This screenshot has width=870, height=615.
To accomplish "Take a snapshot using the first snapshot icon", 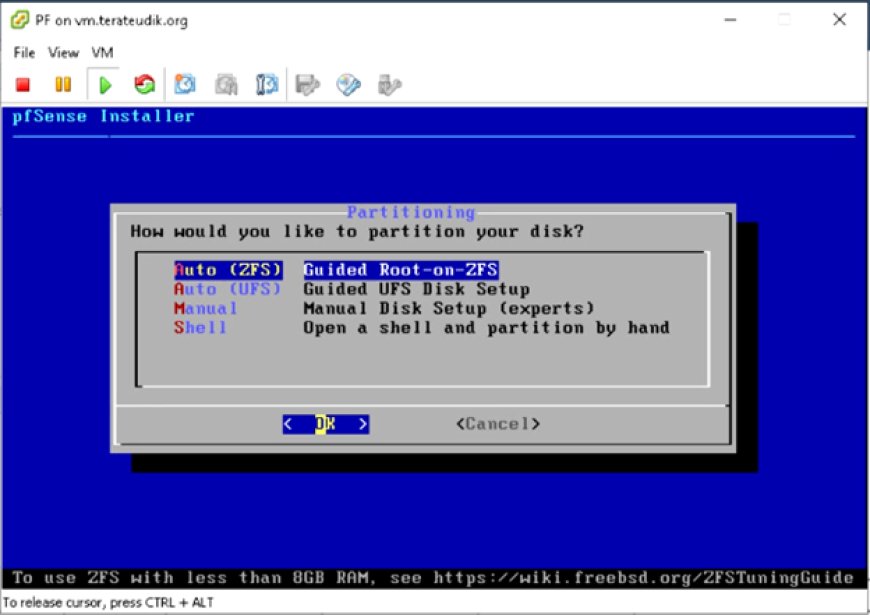I will click(185, 85).
